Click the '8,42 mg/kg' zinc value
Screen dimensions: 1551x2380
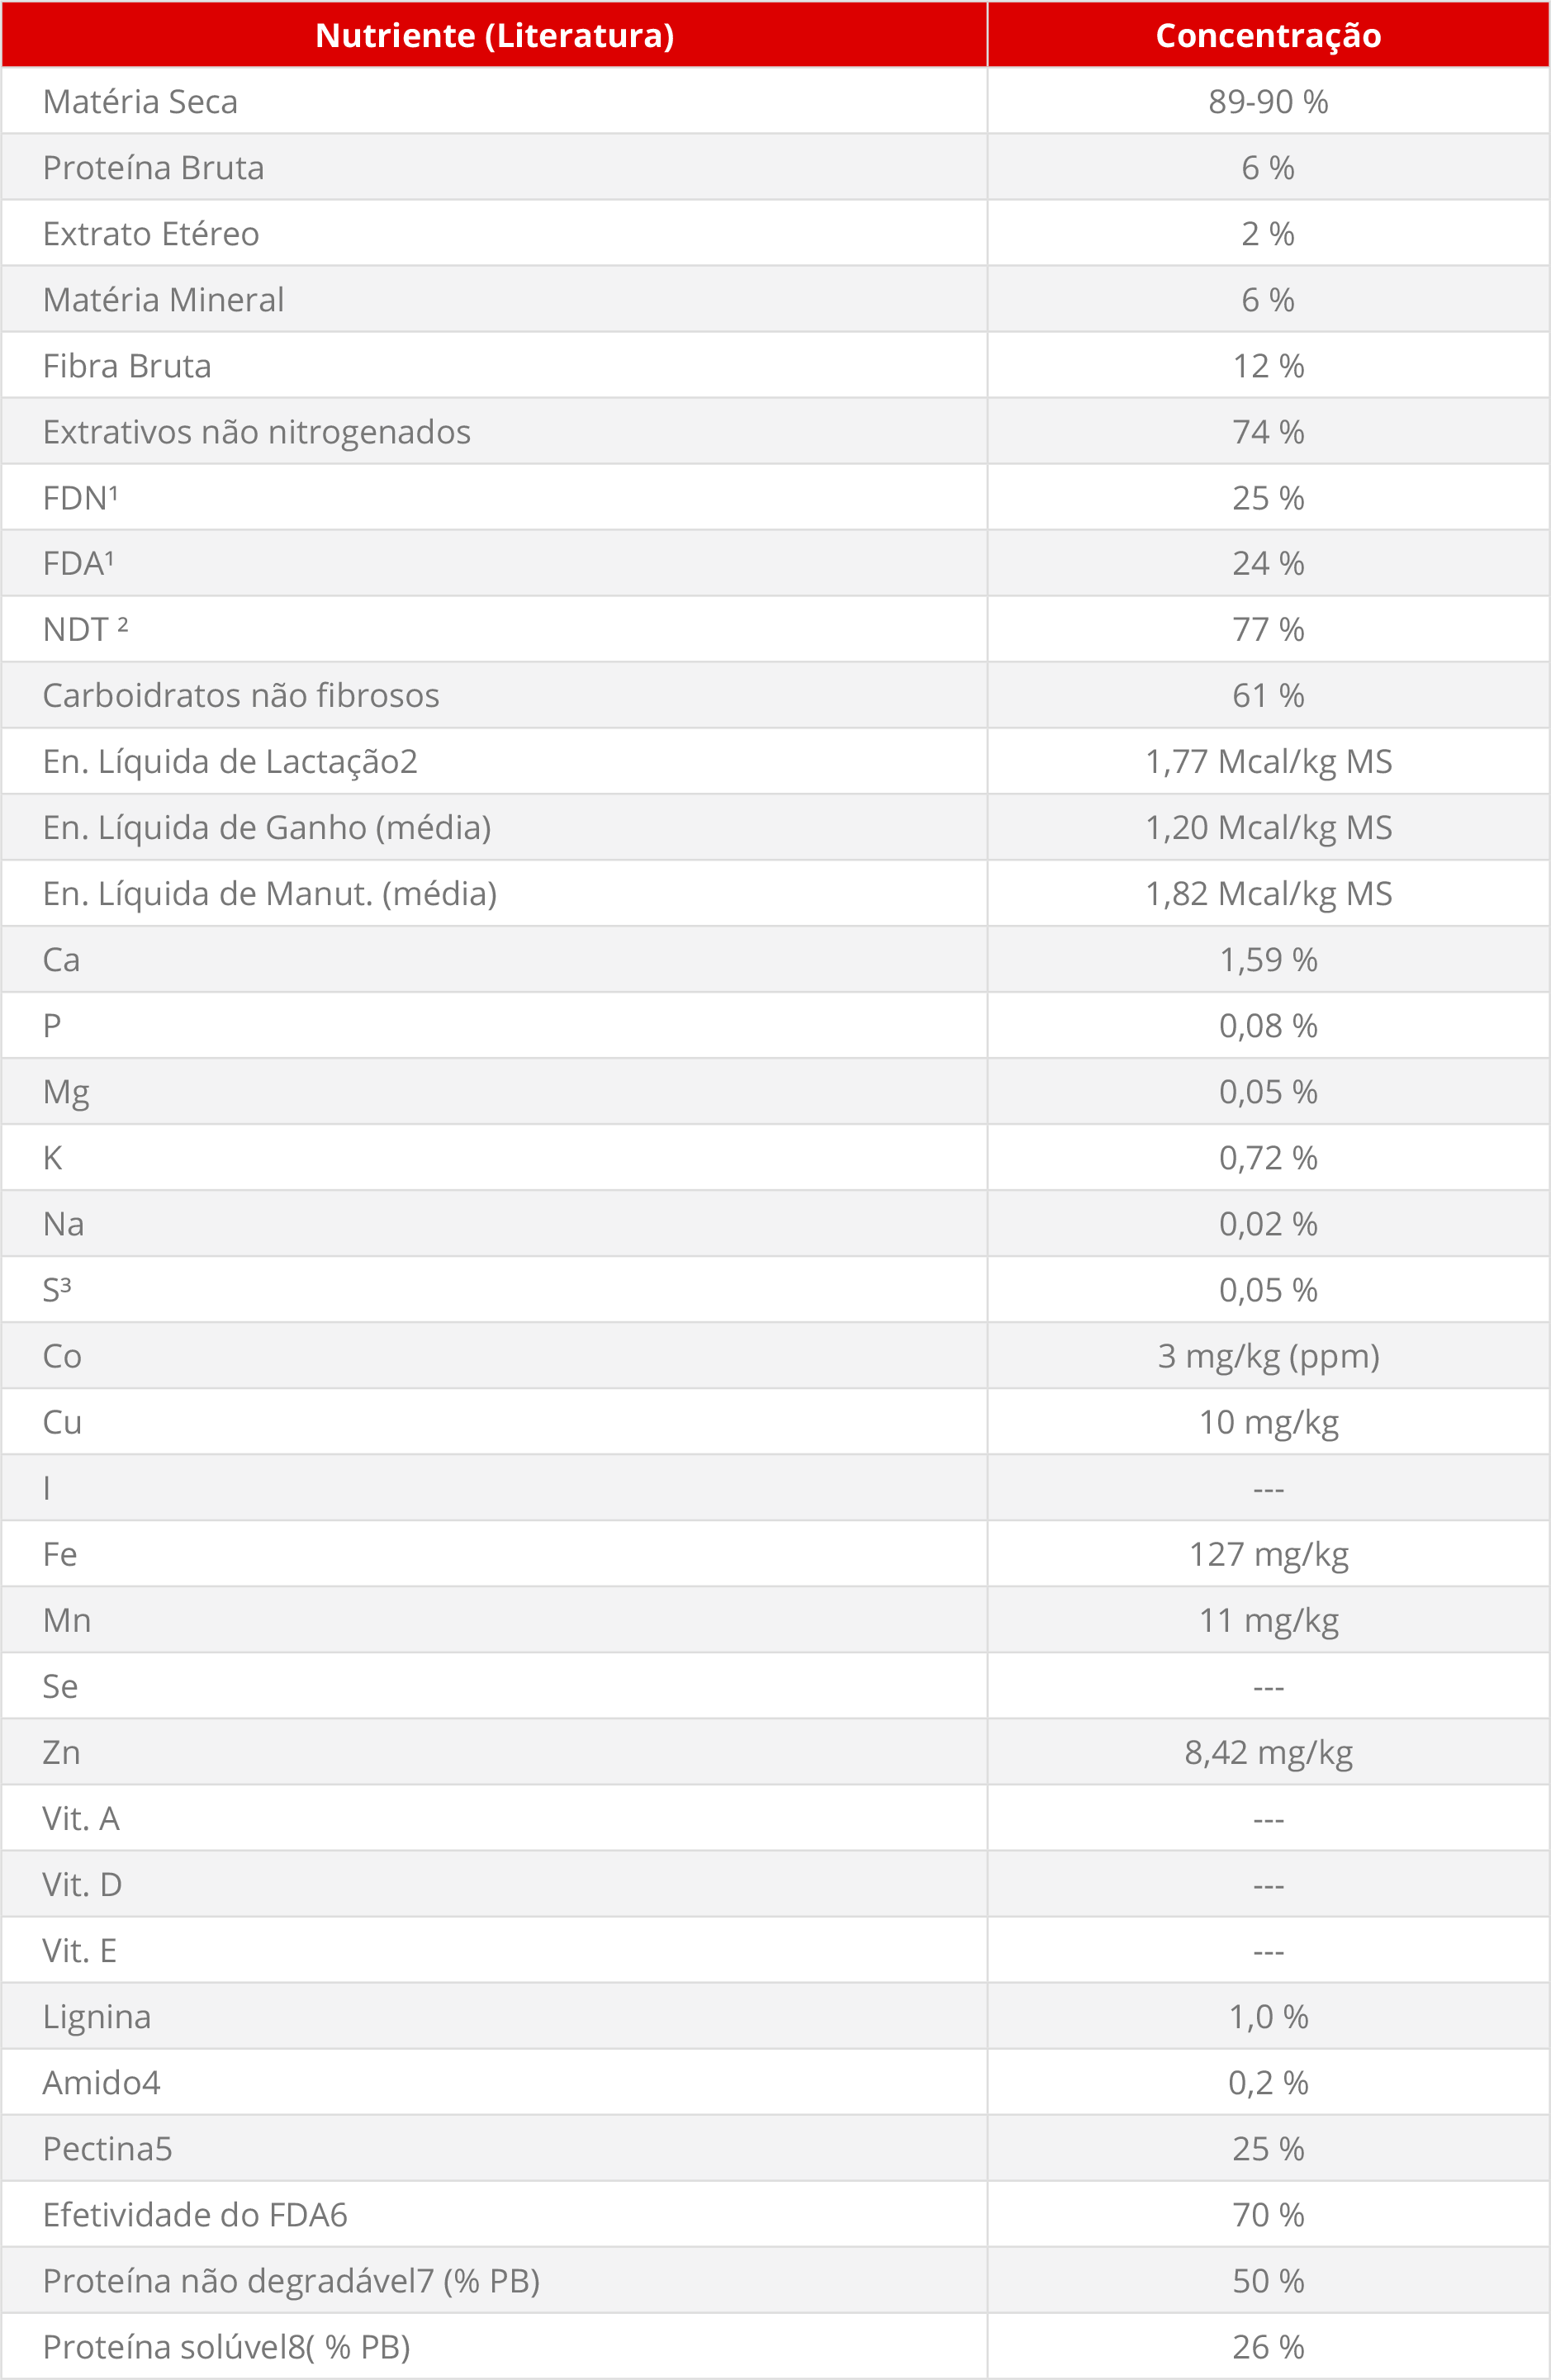[x=1268, y=1752]
